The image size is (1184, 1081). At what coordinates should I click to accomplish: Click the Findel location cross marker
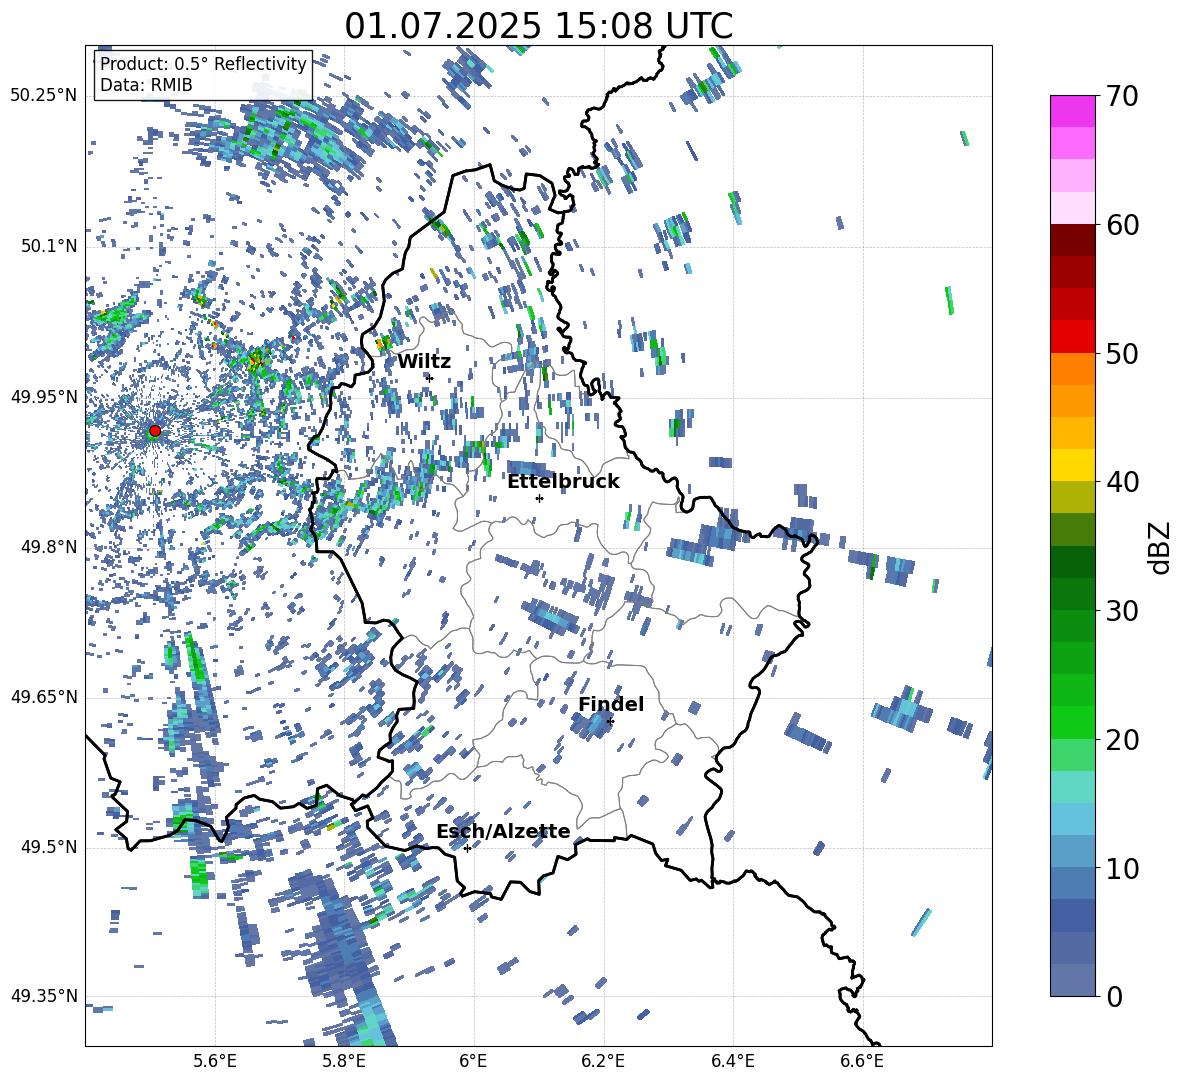coord(610,722)
